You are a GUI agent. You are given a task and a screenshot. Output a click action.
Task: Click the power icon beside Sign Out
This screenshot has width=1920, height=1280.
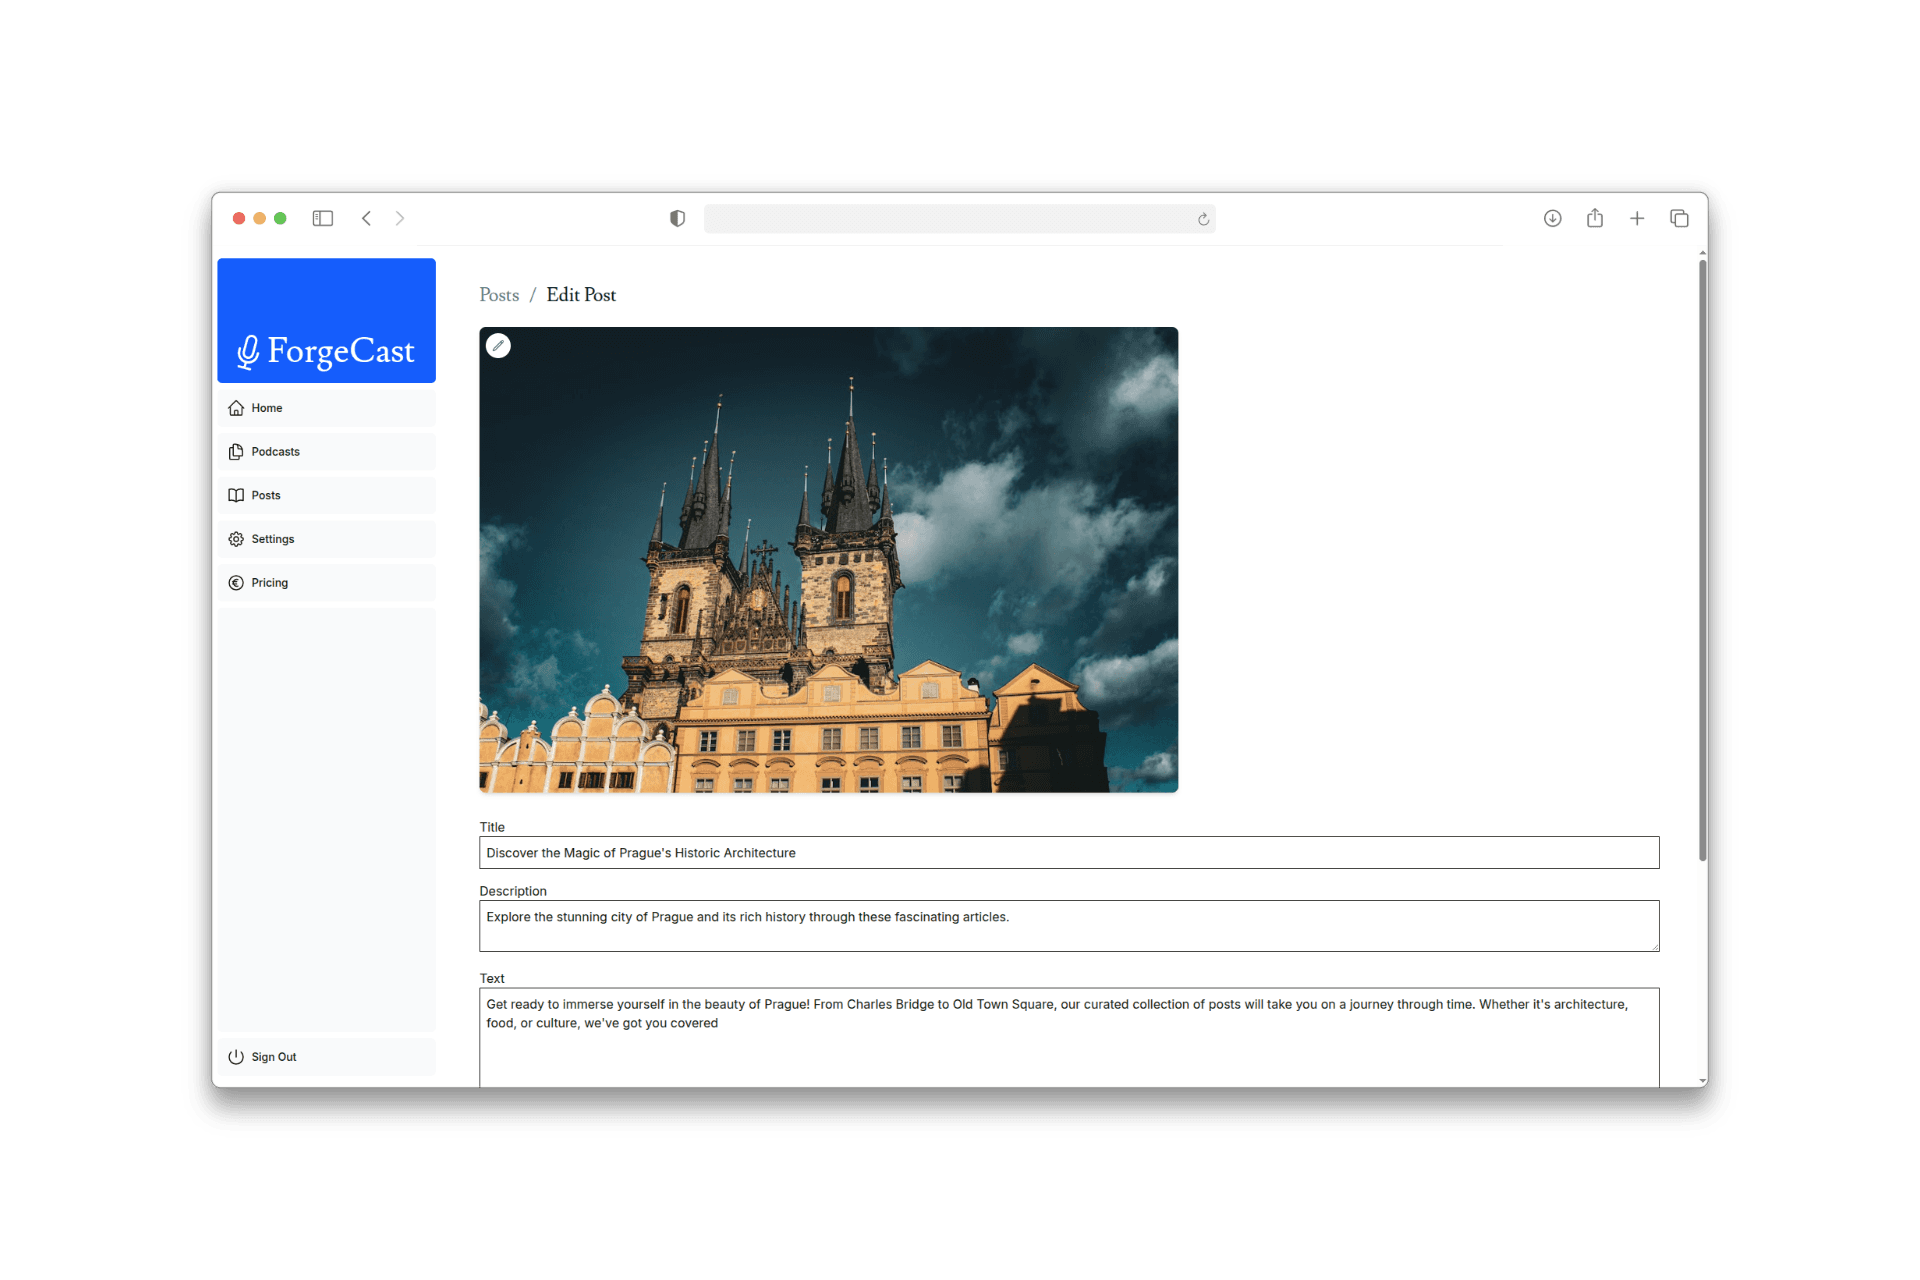coord(236,1056)
